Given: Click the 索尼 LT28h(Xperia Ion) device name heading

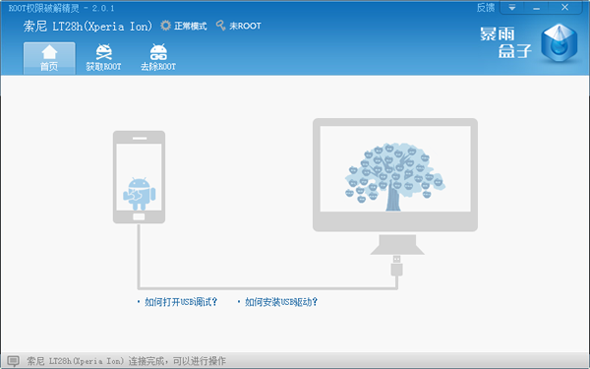Looking at the screenshot, I should (x=88, y=26).
